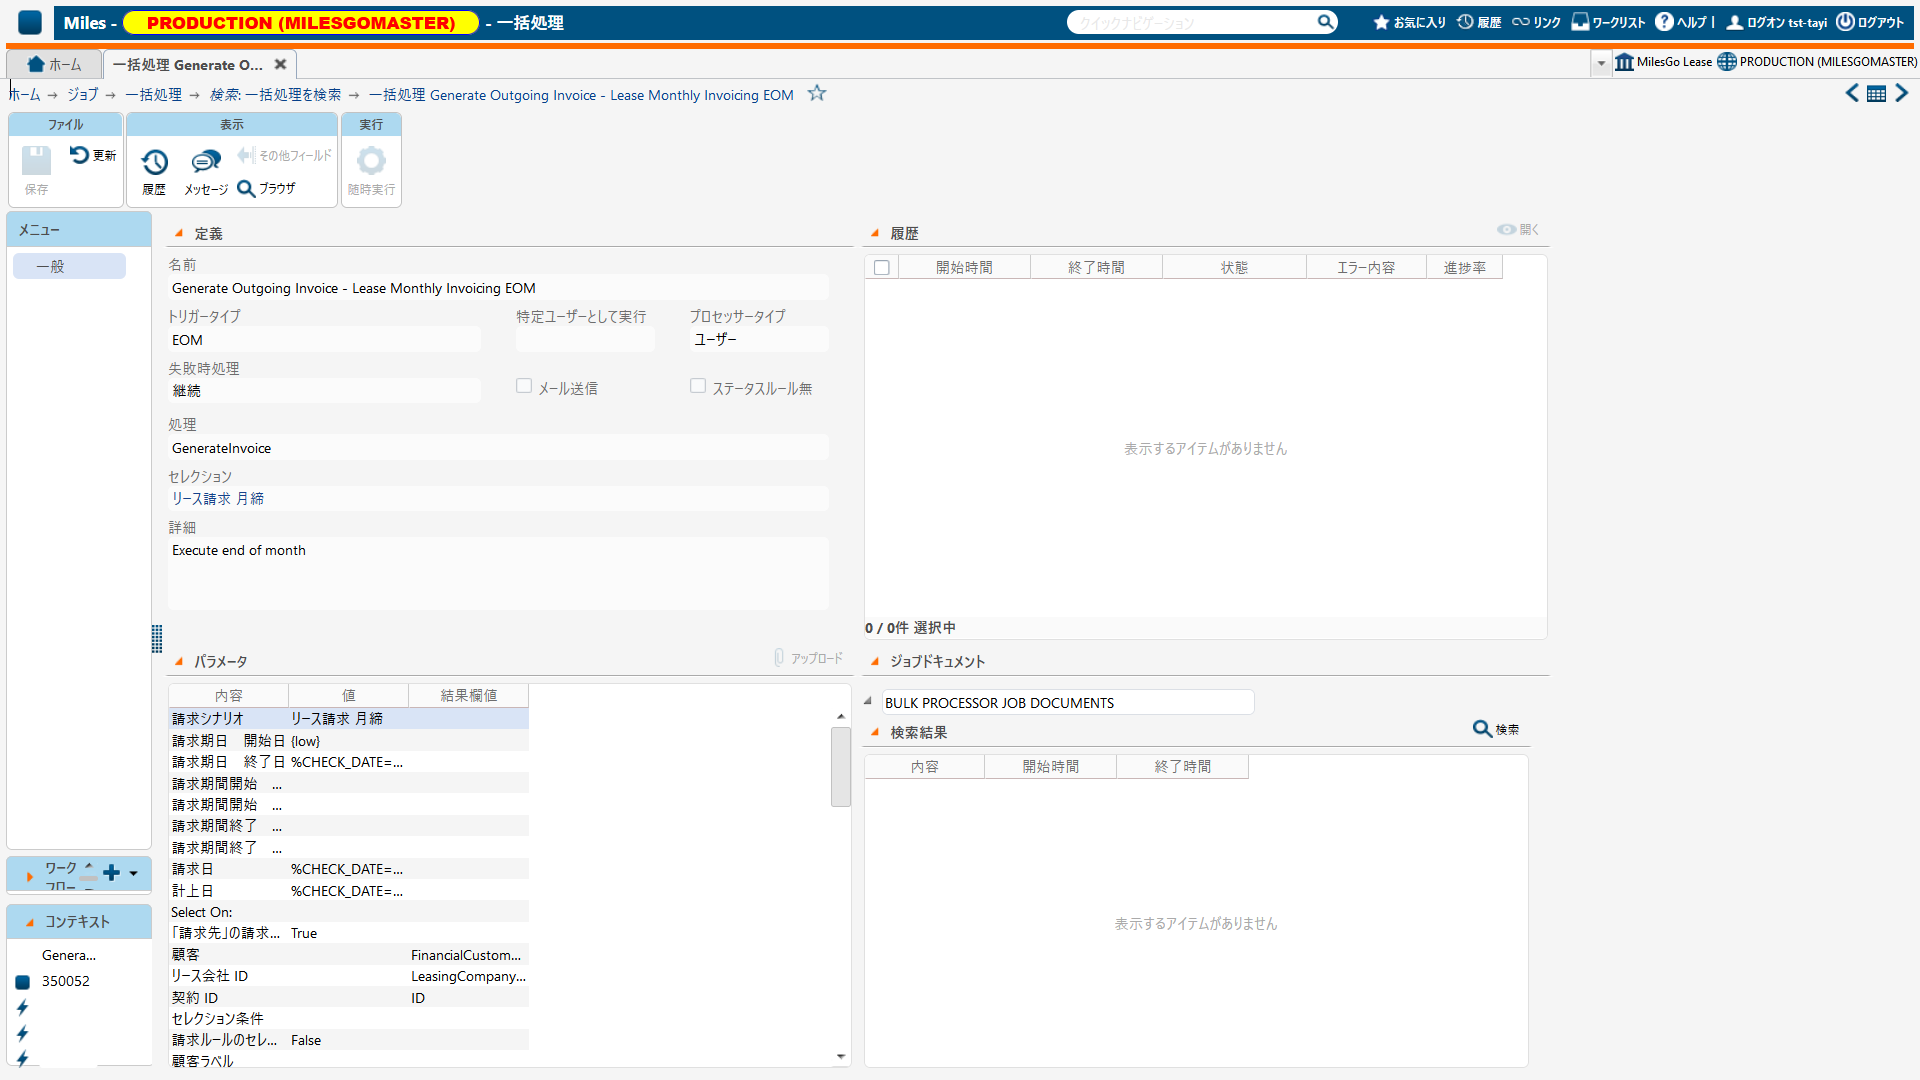Viewport: 1920px width, 1080px height.
Task: Open the メッセージ speech bubble icon
Action: click(x=205, y=163)
